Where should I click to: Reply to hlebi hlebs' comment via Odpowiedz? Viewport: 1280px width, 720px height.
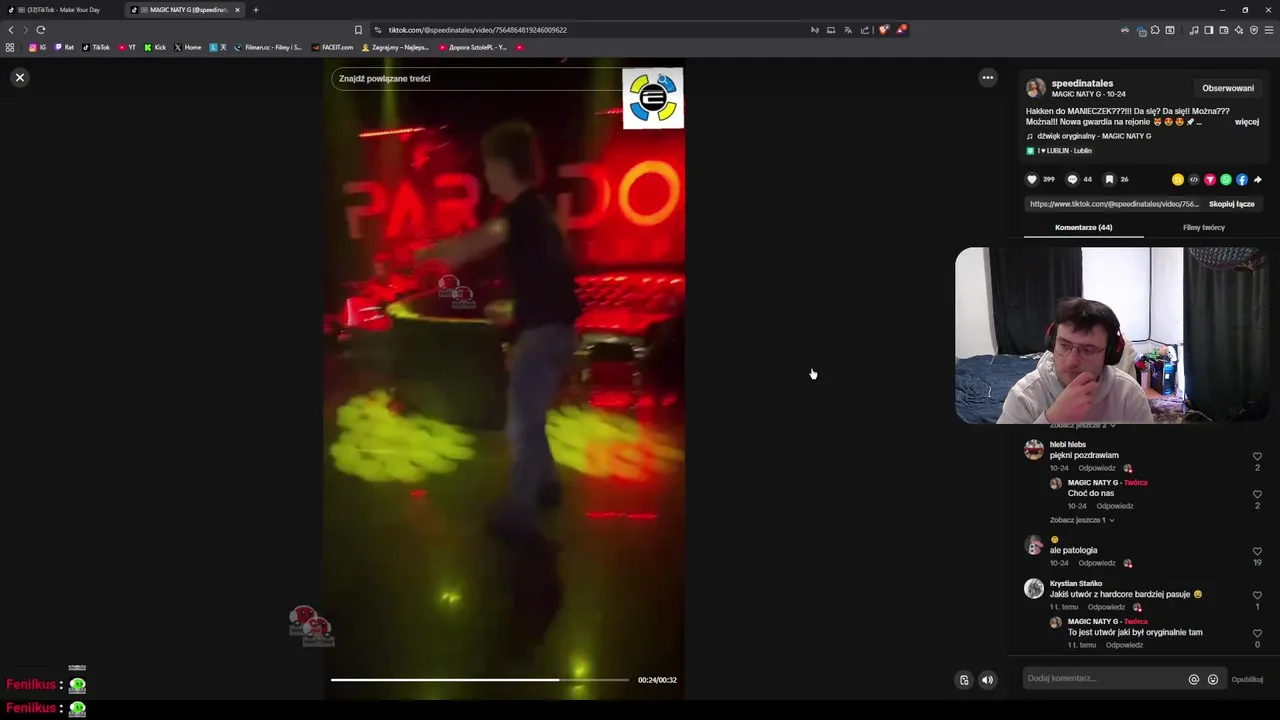(x=1097, y=468)
